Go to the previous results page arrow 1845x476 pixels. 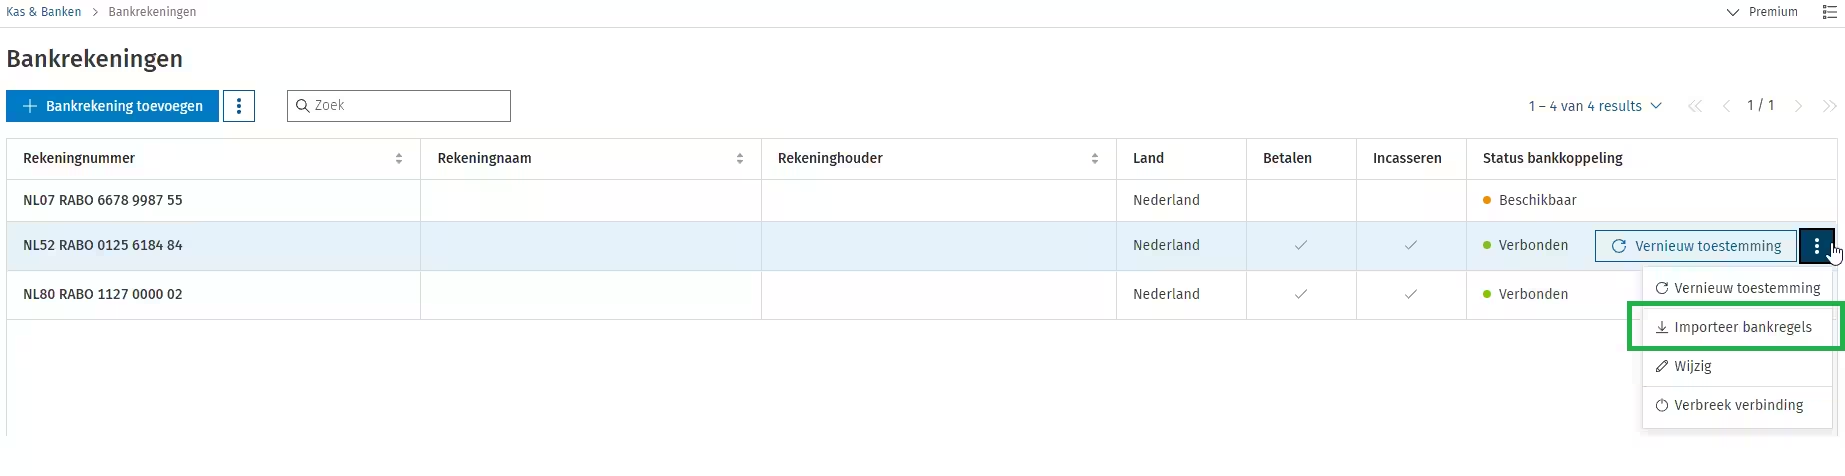(1726, 106)
